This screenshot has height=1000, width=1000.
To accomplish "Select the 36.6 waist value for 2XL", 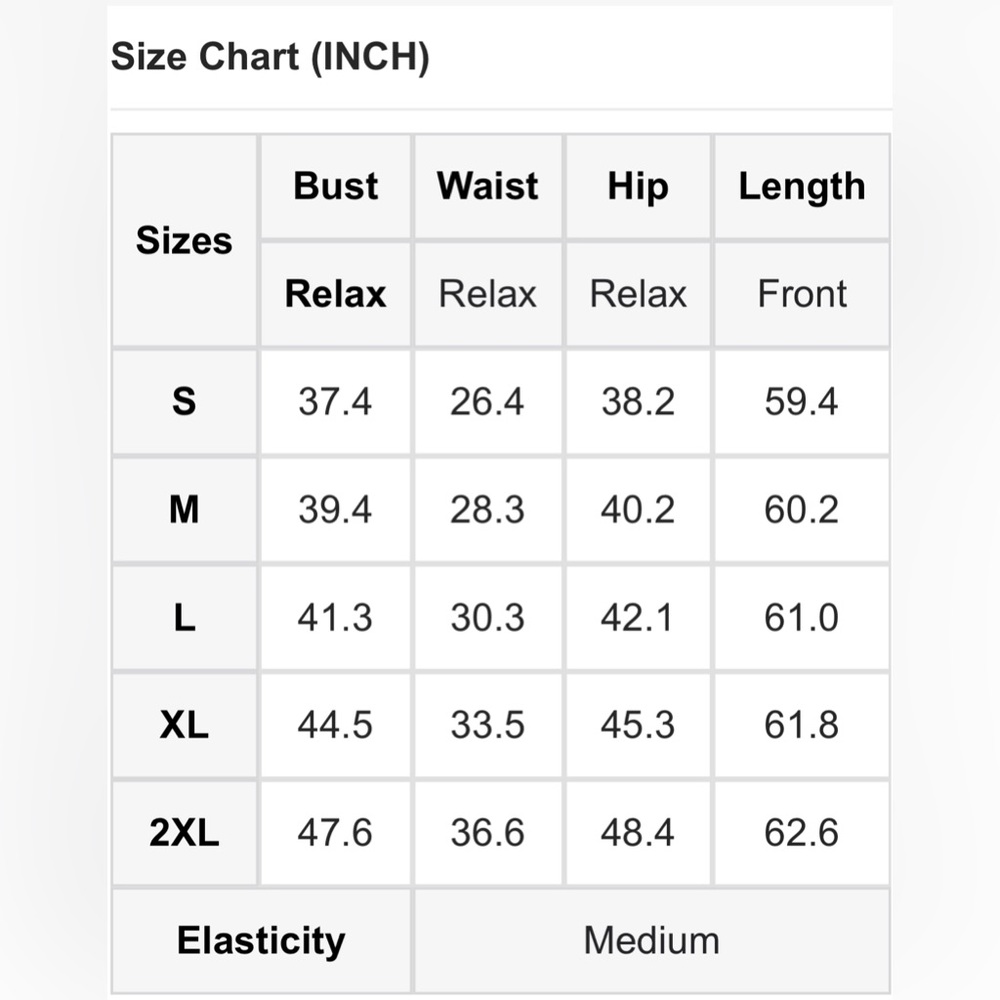I will coord(487,833).
